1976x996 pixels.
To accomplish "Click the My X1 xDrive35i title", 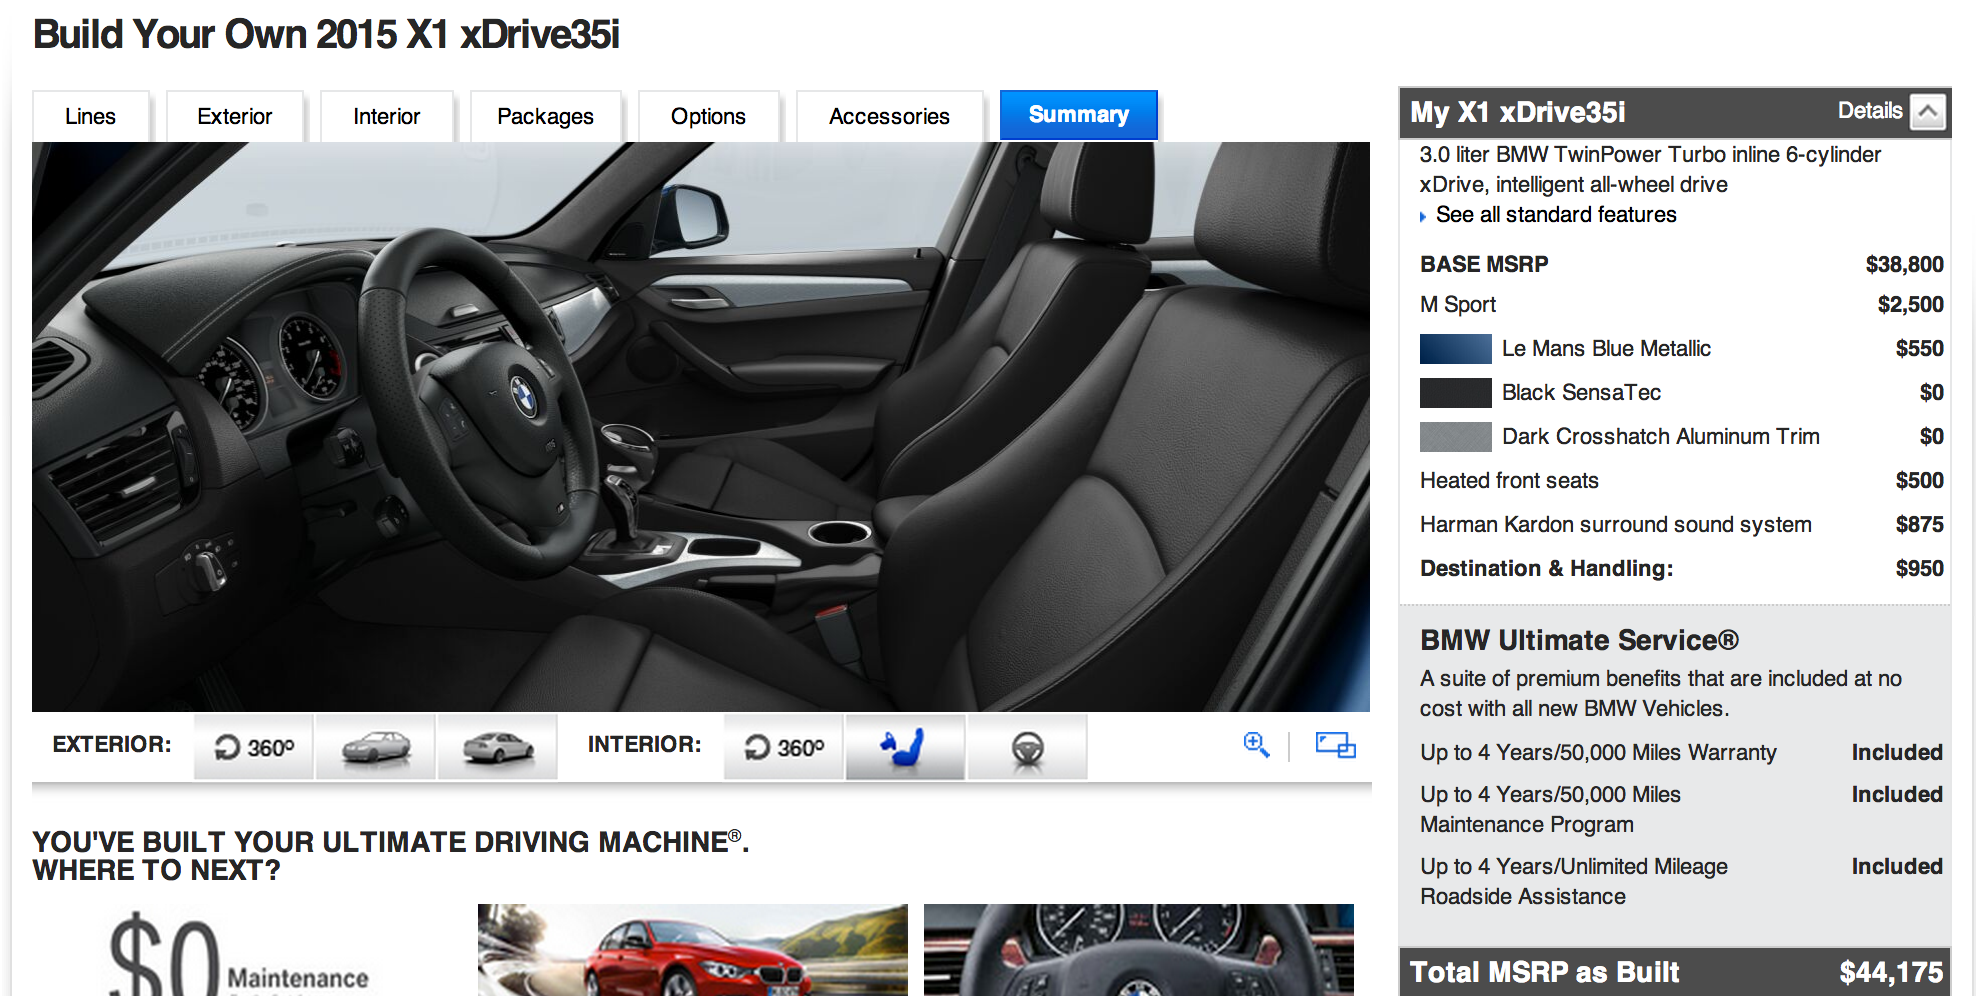I will (x=1517, y=112).
